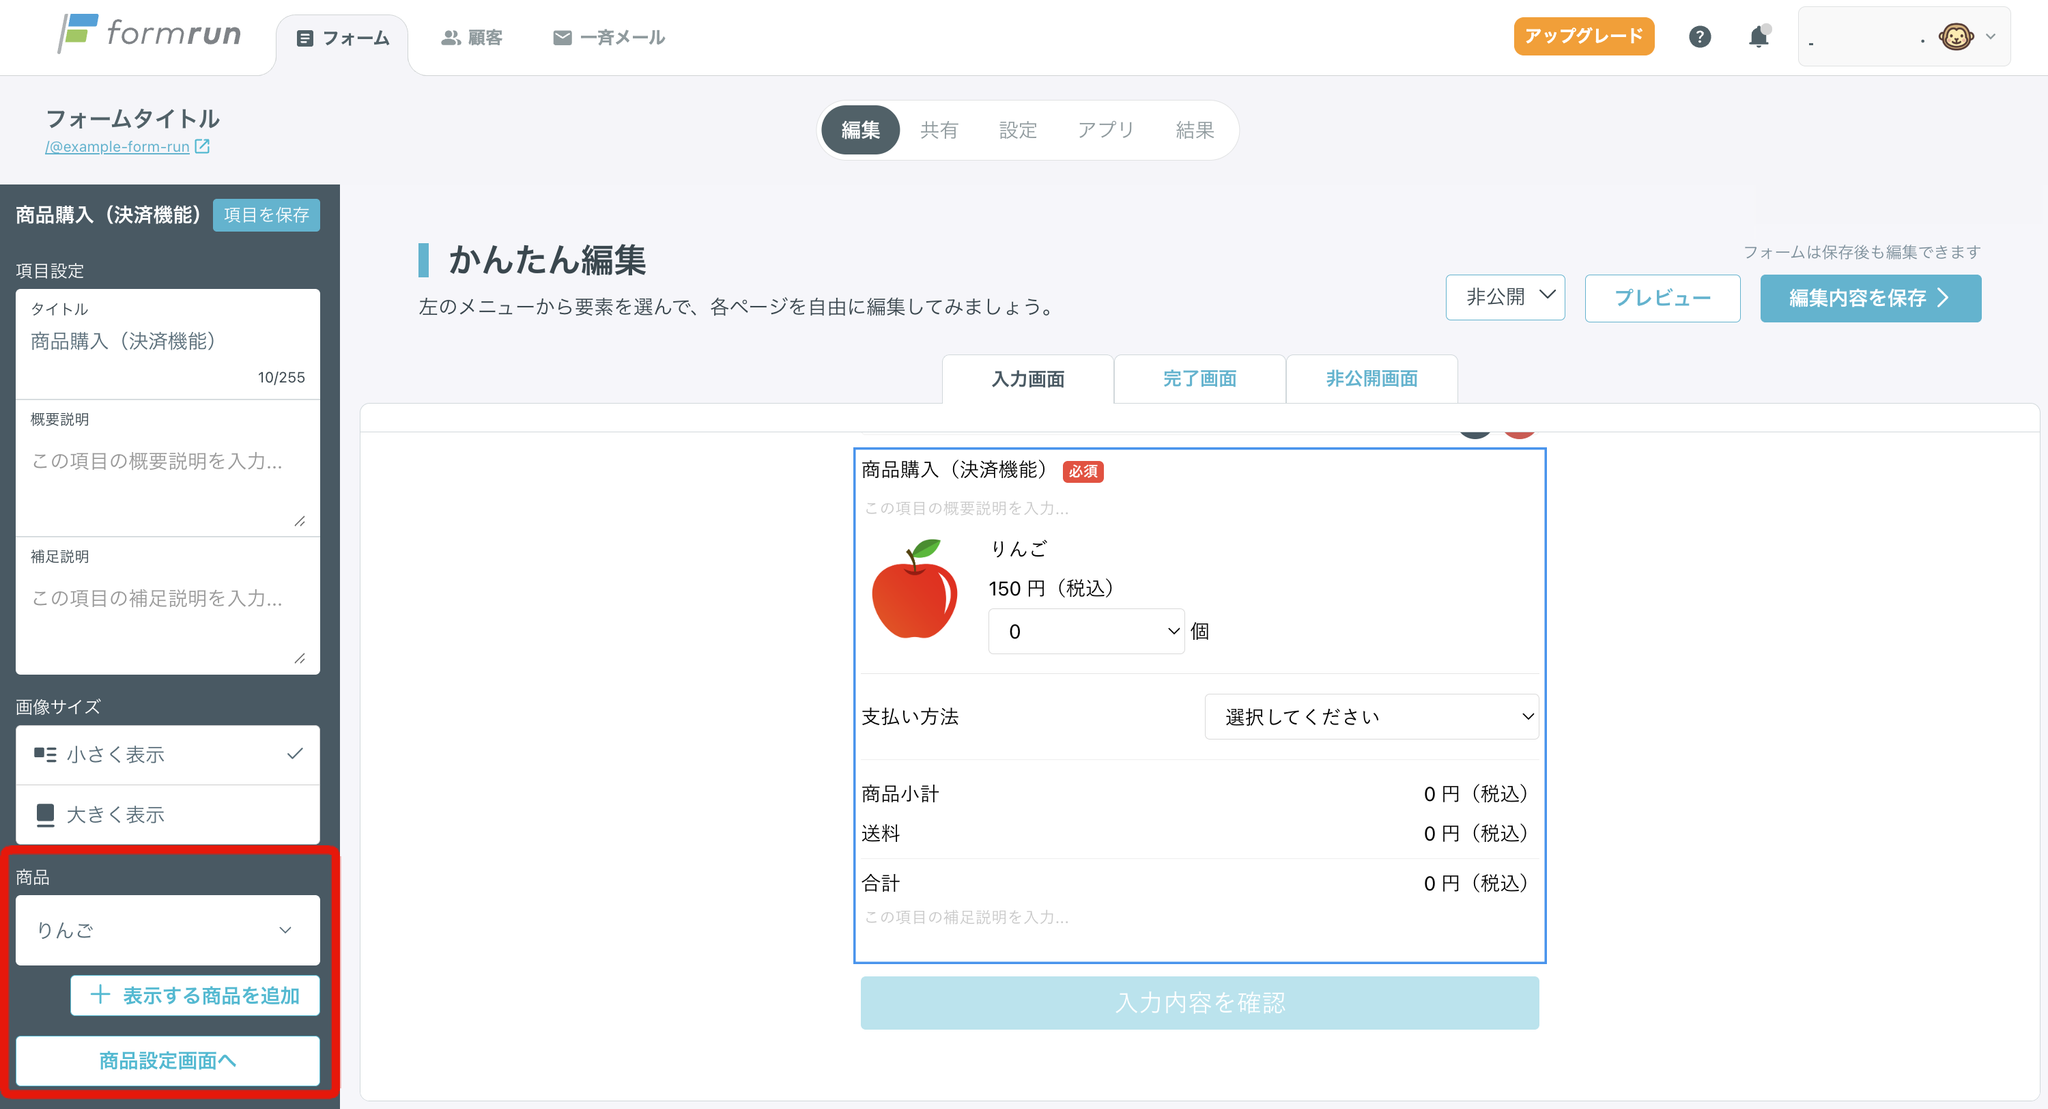
Task: Switch to the 完了画面 tab
Action: pyautogui.click(x=1199, y=379)
